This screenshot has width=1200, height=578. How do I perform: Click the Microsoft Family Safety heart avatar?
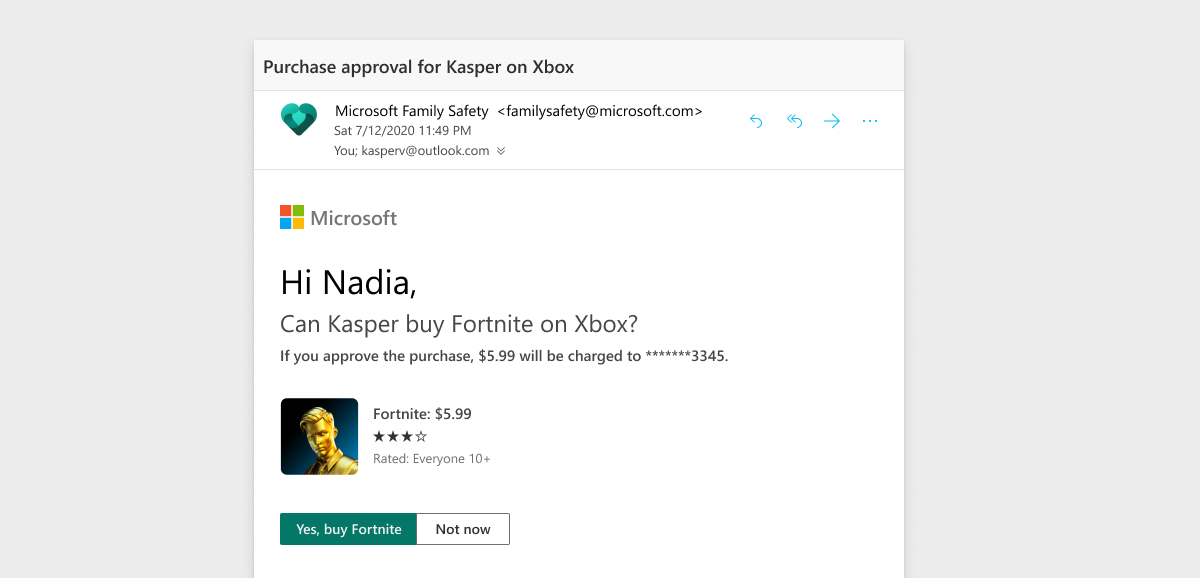click(299, 118)
